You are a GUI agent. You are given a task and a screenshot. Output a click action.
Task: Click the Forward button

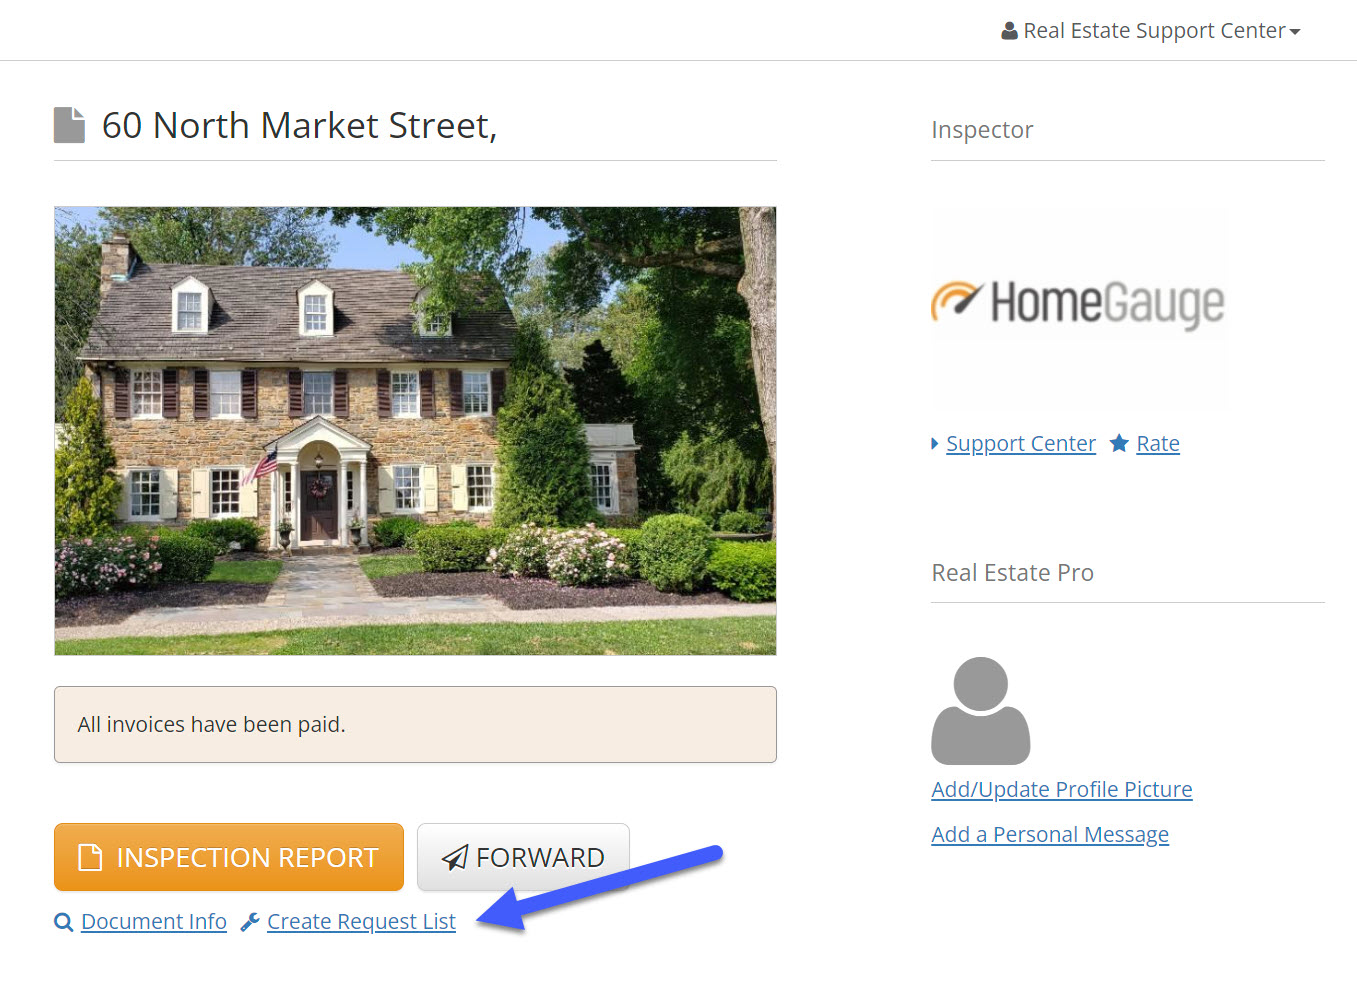523,857
